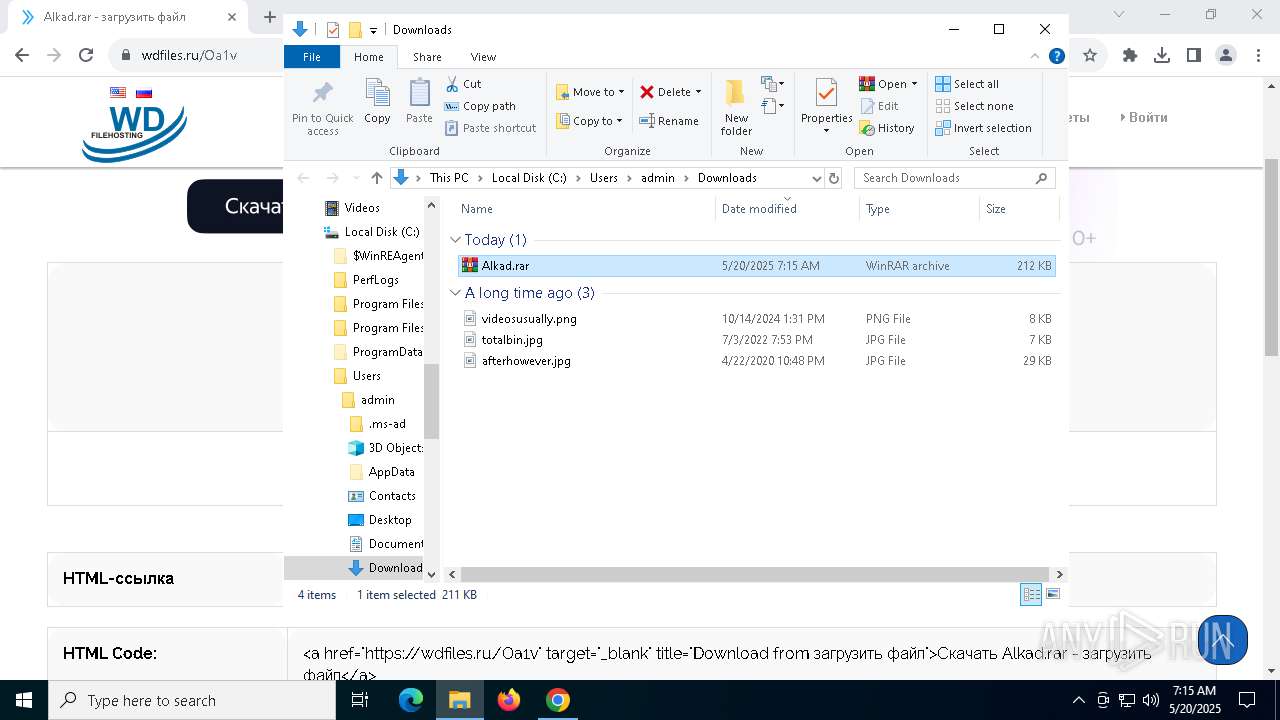The width and height of the screenshot is (1280, 720).
Task: Click Paste shortcut in ribbon
Action: click(x=490, y=128)
